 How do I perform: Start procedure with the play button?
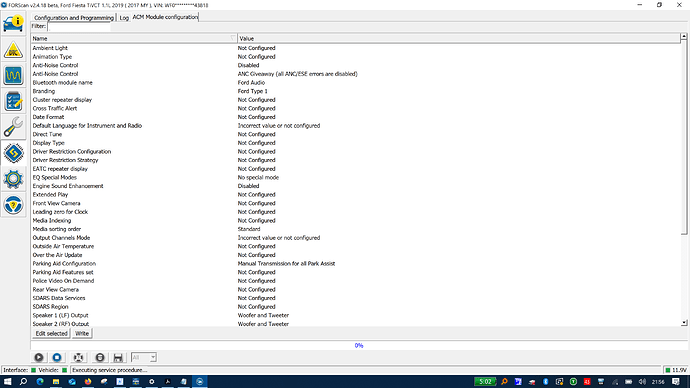39,357
